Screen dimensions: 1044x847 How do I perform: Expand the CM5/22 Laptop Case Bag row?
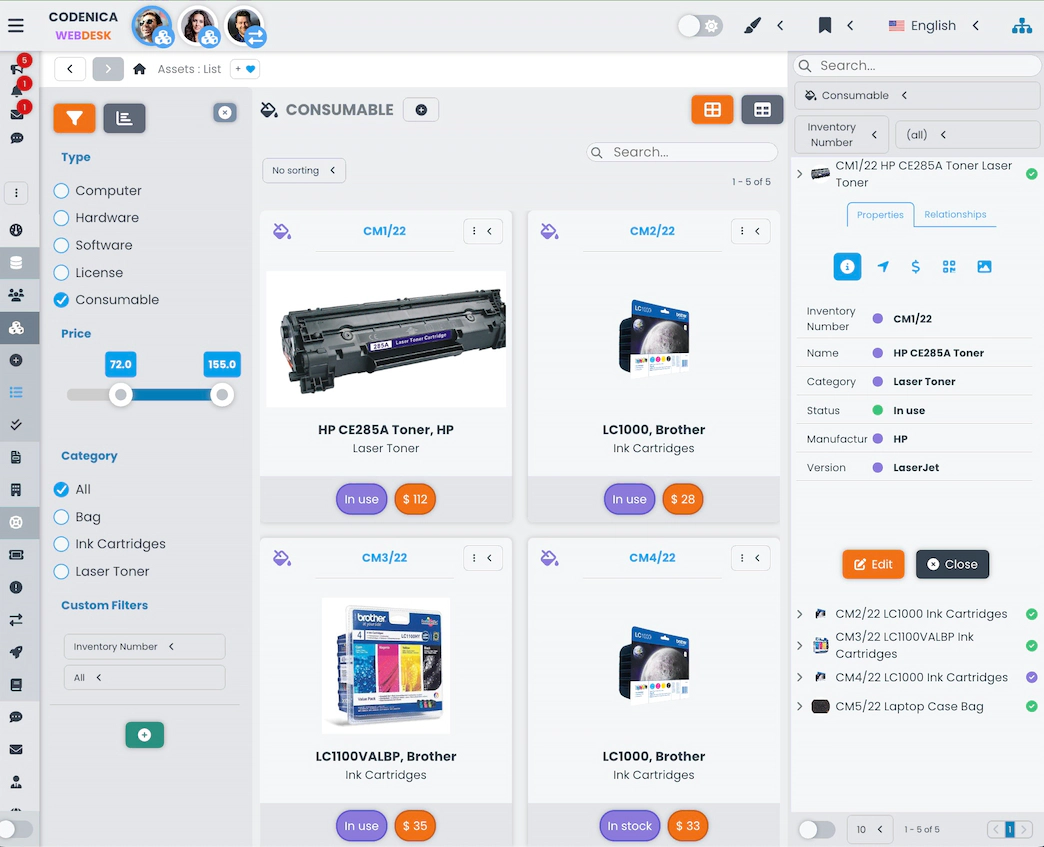[x=800, y=707]
